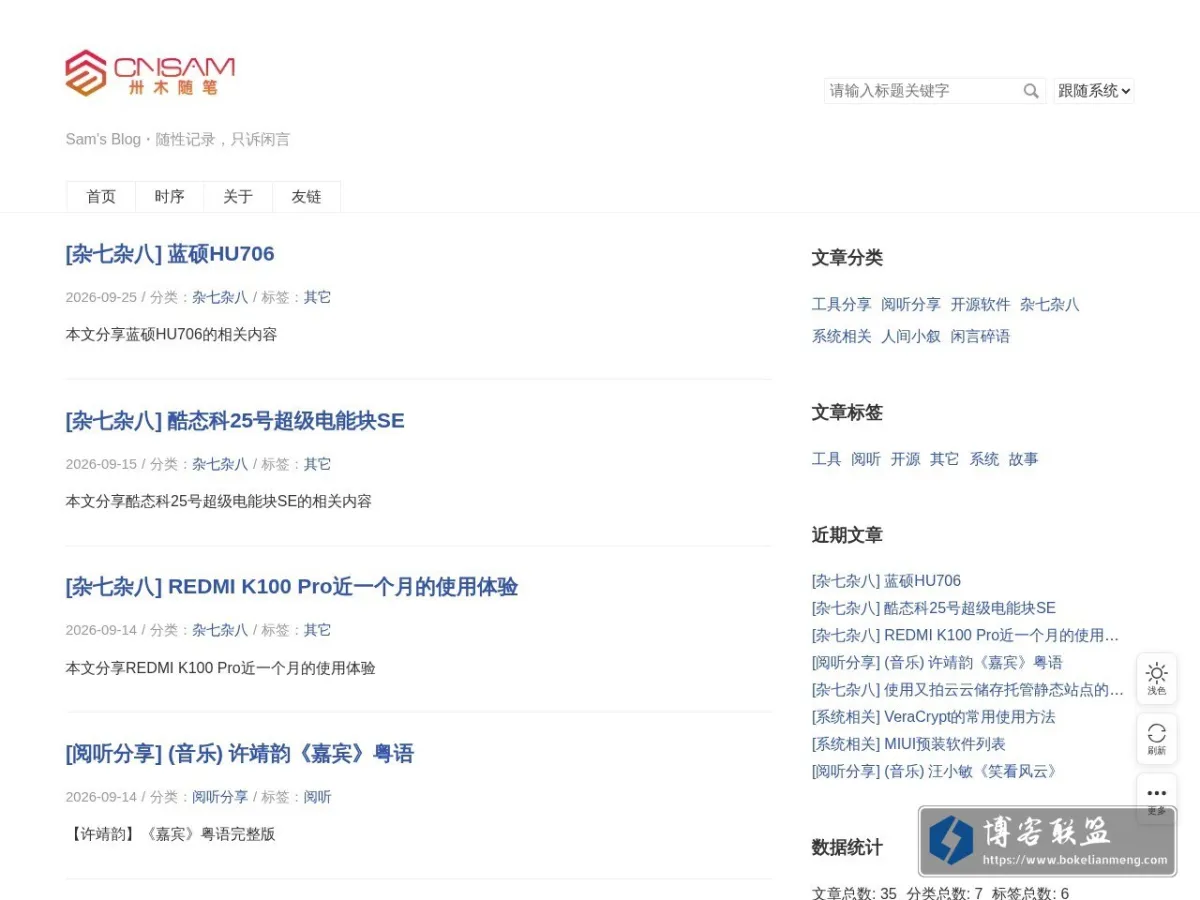Select sidebar tag 其它
This screenshot has height=900, width=1200.
944,459
